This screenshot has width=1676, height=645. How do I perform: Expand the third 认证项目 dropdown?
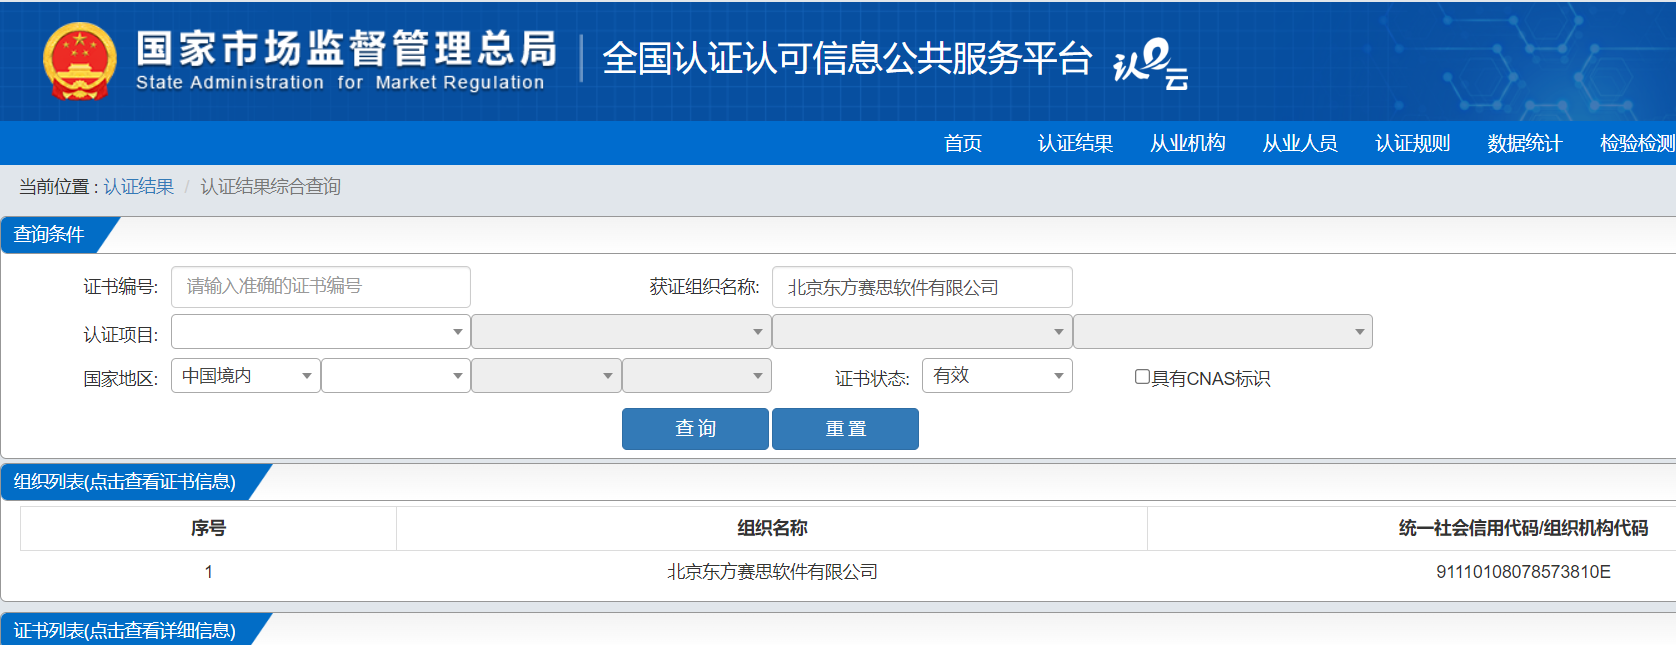[922, 332]
